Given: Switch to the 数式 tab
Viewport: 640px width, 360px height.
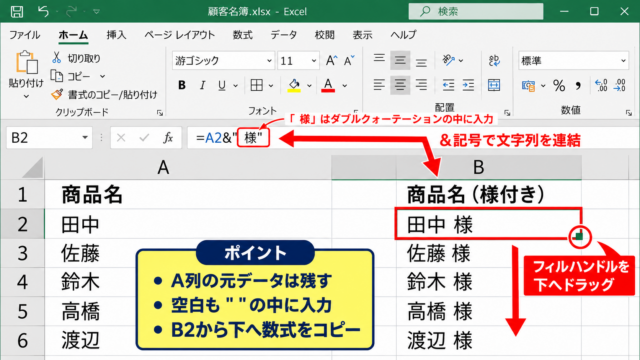Looking at the screenshot, I should (242, 35).
